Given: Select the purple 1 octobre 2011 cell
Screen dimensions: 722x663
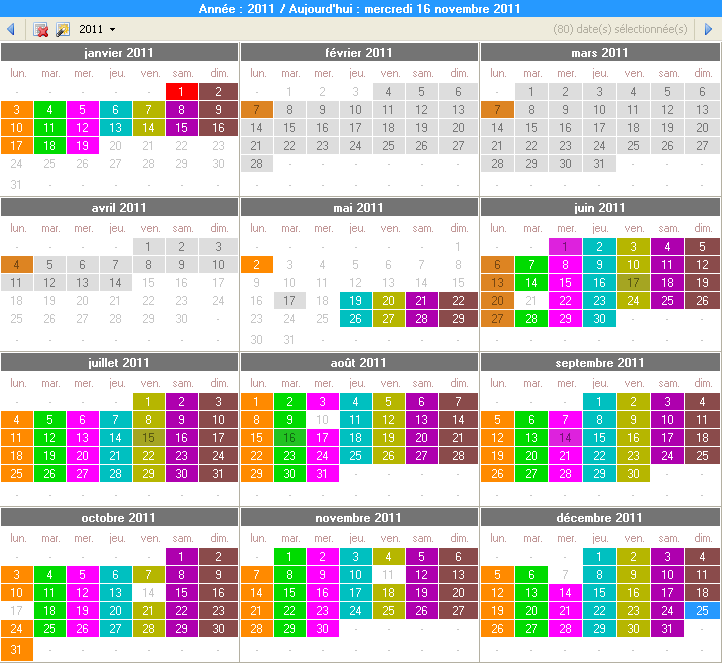Looking at the screenshot, I should (182, 557).
